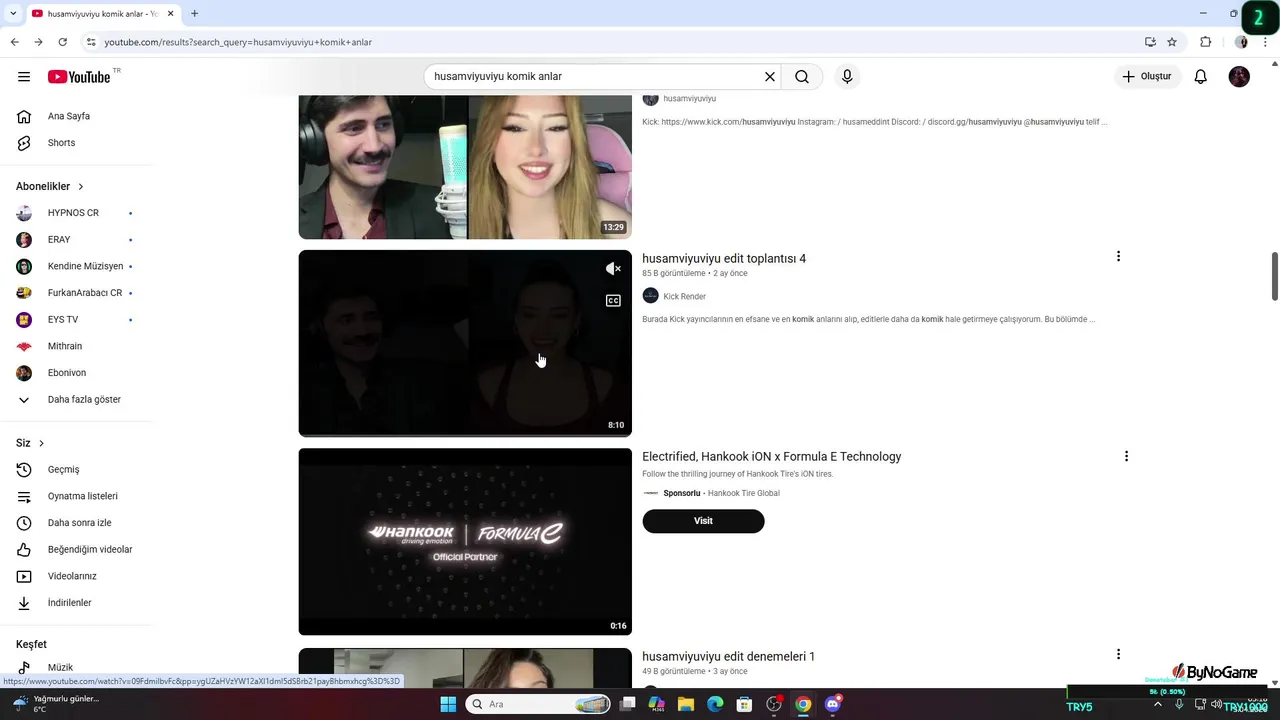Open File Explorer from taskbar
Image resolution: width=1280 pixels, height=720 pixels.
(686, 704)
